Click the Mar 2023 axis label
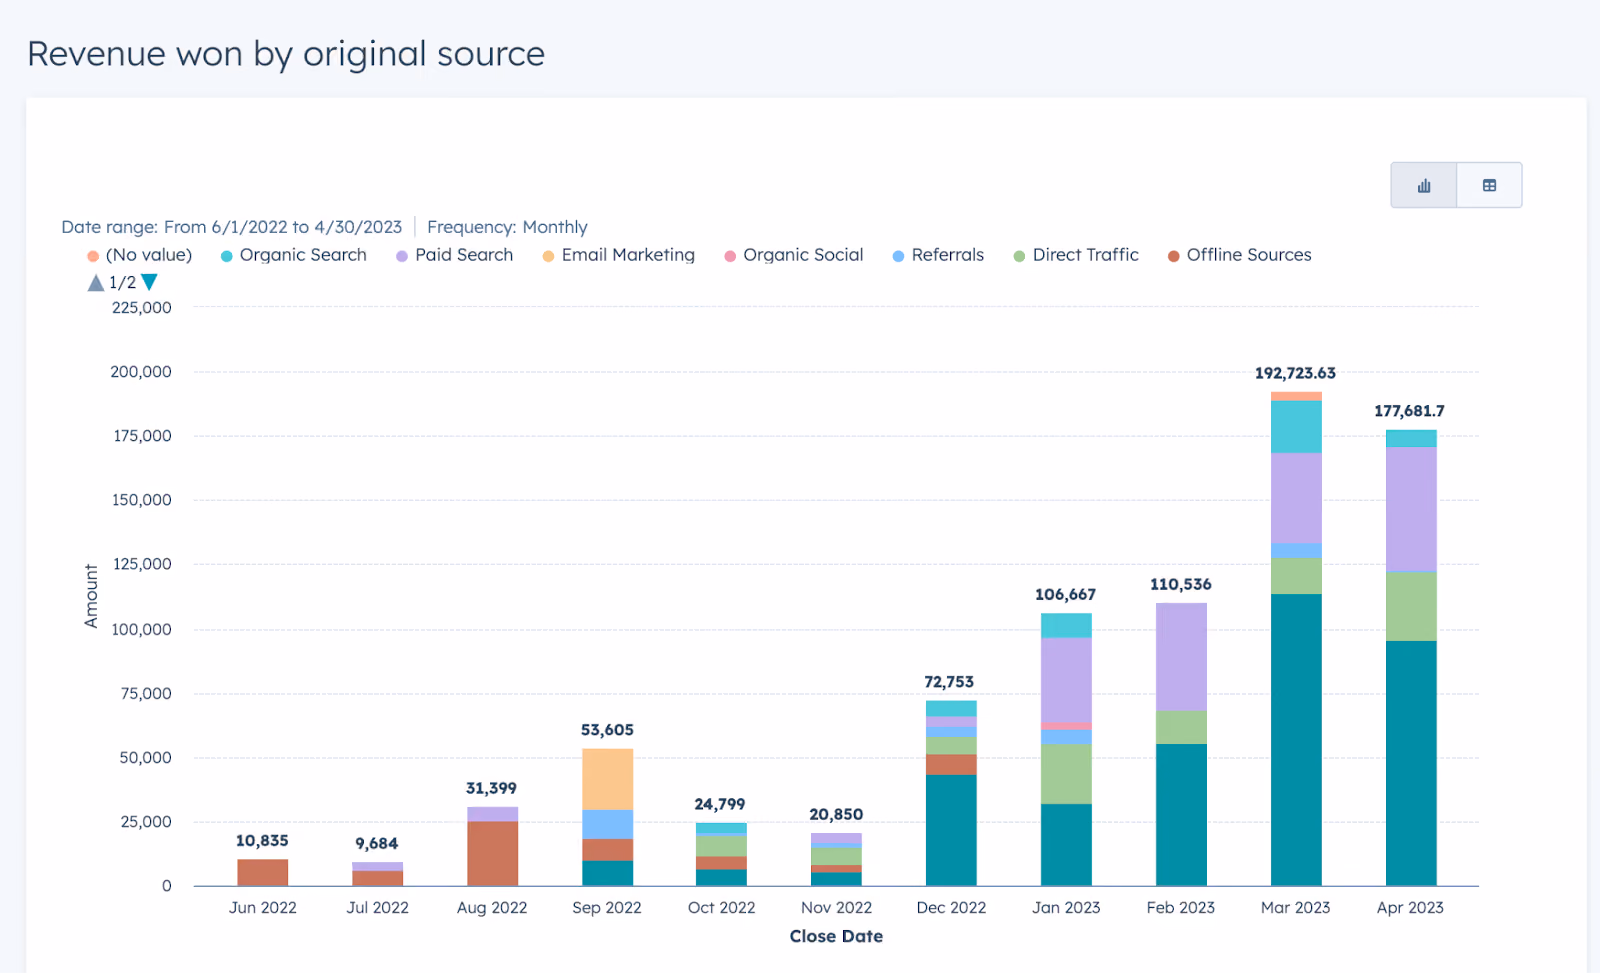The width and height of the screenshot is (1600, 973). (1296, 908)
